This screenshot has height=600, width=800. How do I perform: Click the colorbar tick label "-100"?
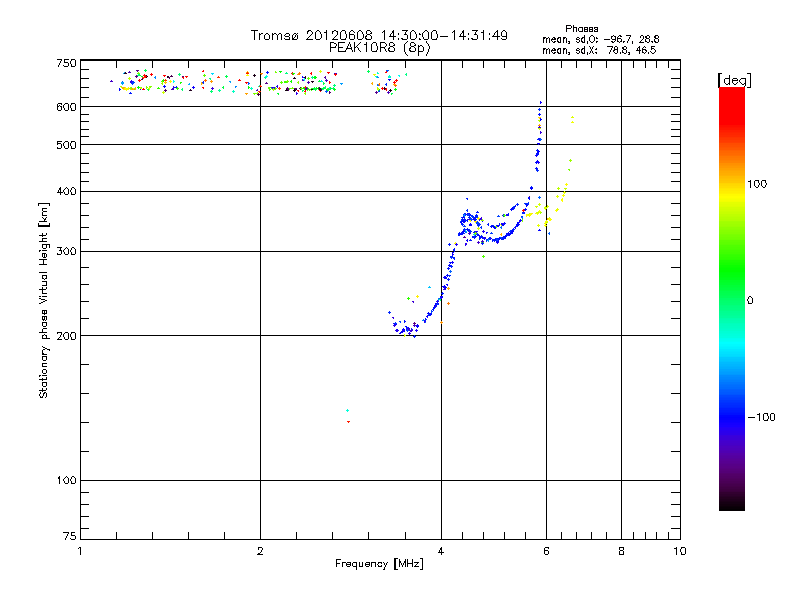(761, 417)
